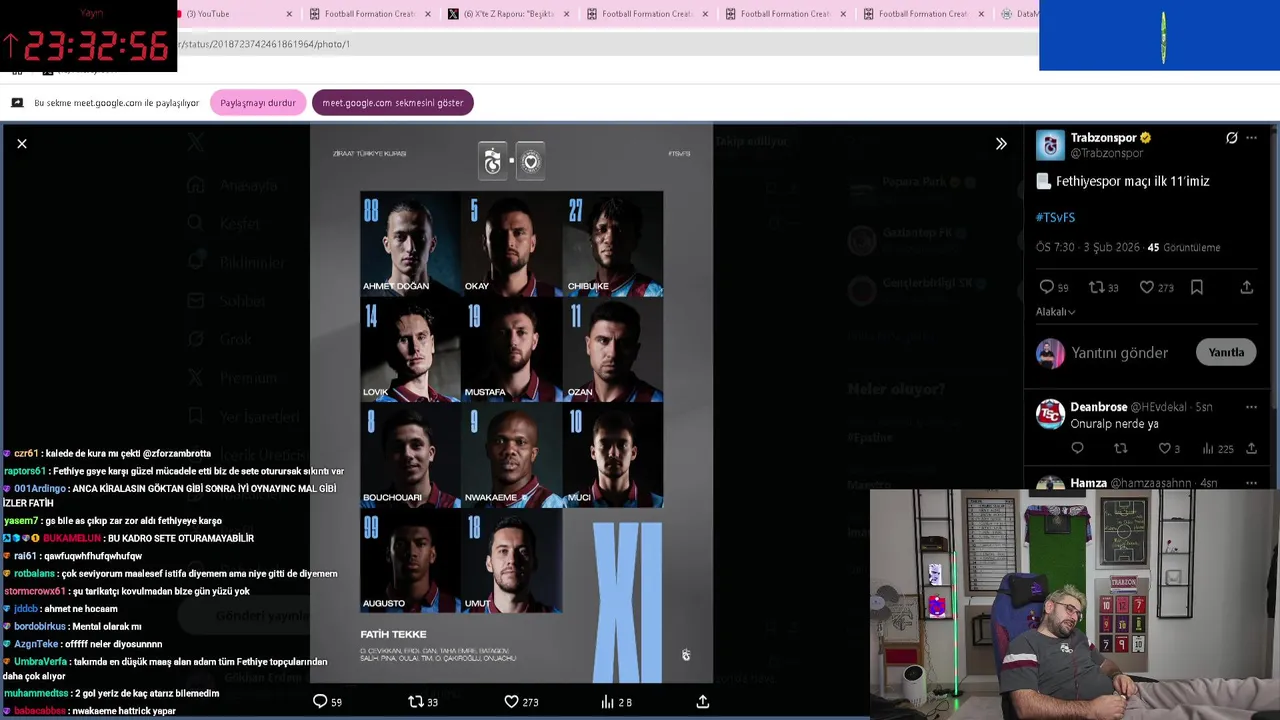Switch to the X'te Z Raporu browser tab
The width and height of the screenshot is (1280, 720).
click(509, 14)
